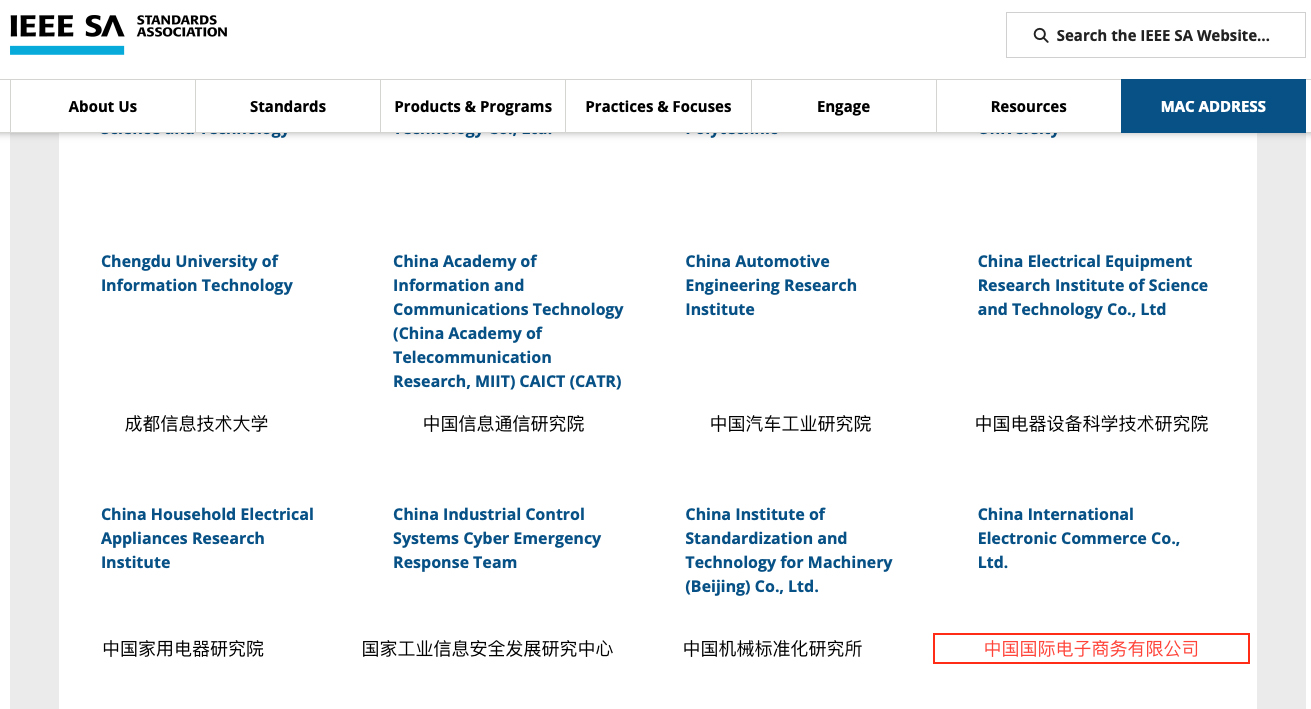
Task: Open the About Us menu
Action: pos(103,106)
